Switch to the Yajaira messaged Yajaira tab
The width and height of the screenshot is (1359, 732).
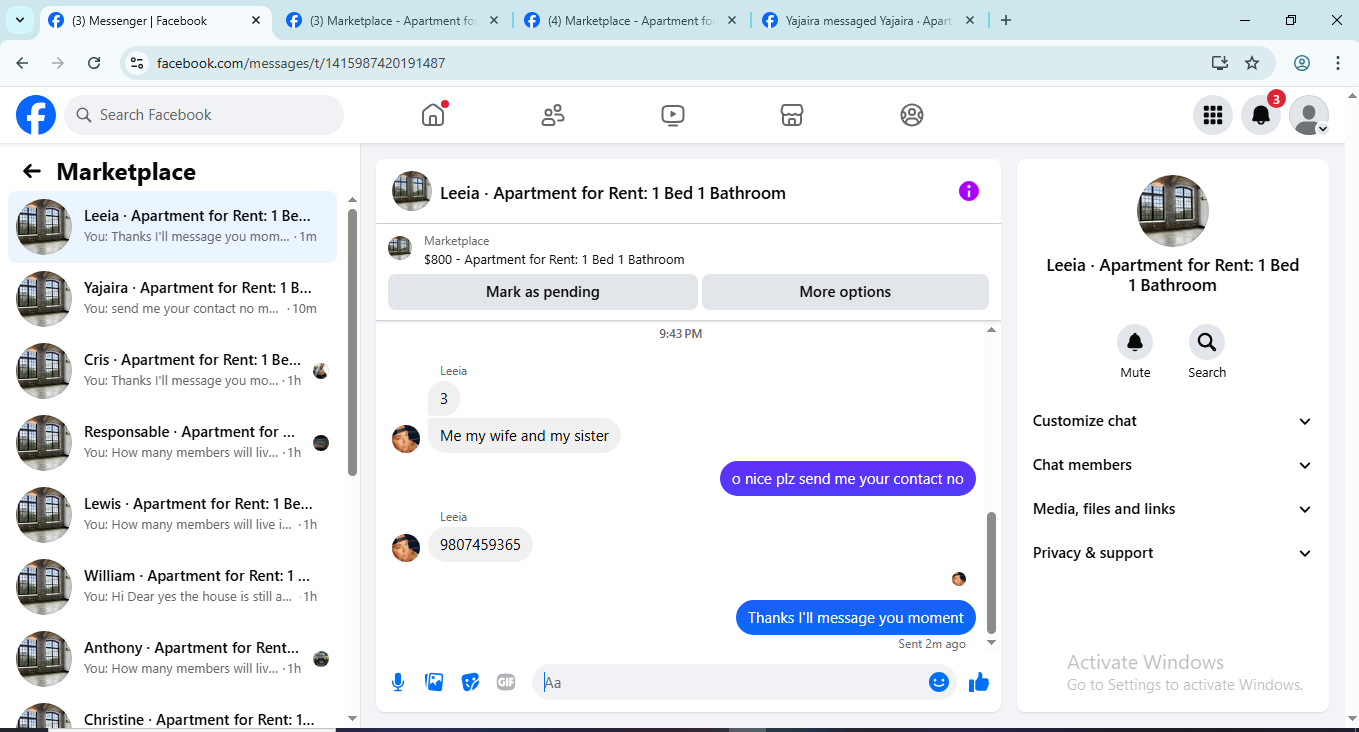pyautogui.click(x=868, y=21)
